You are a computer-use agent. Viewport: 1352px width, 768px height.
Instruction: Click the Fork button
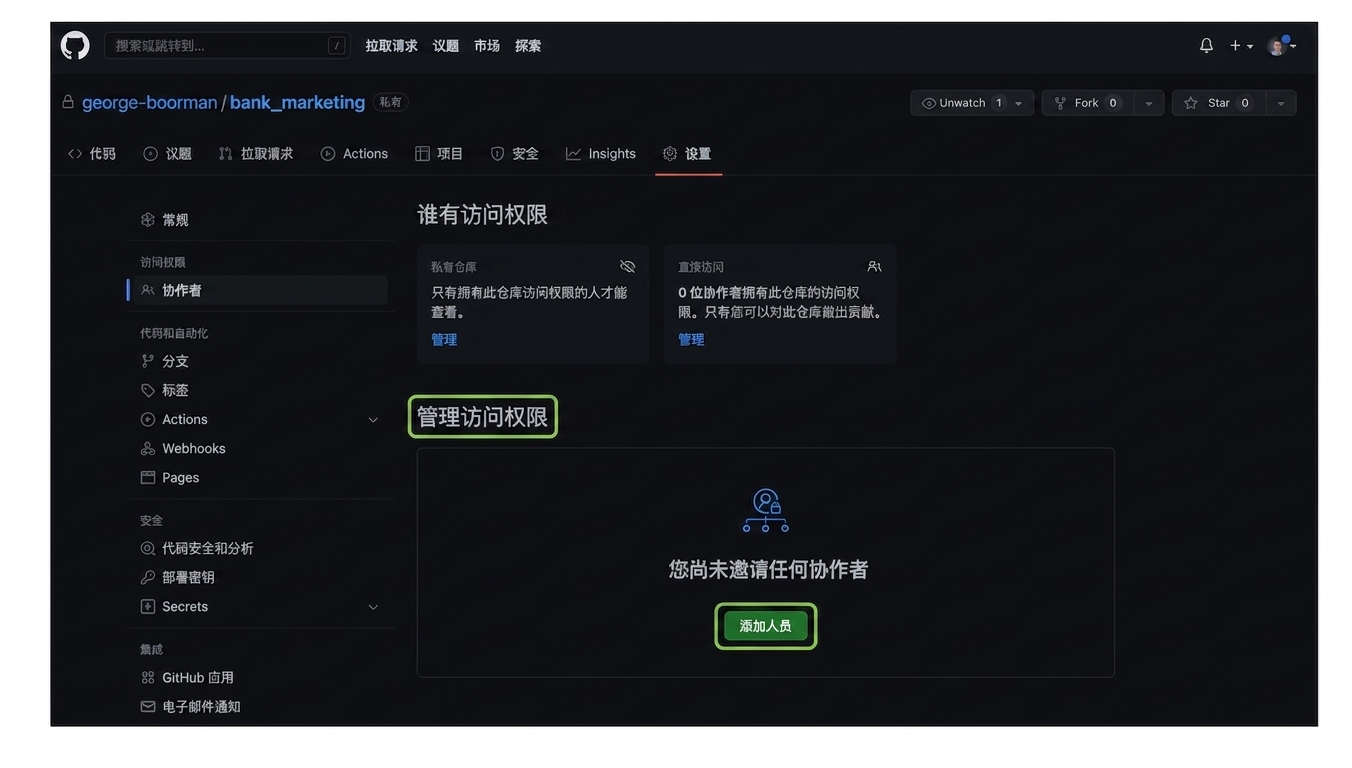1088,103
